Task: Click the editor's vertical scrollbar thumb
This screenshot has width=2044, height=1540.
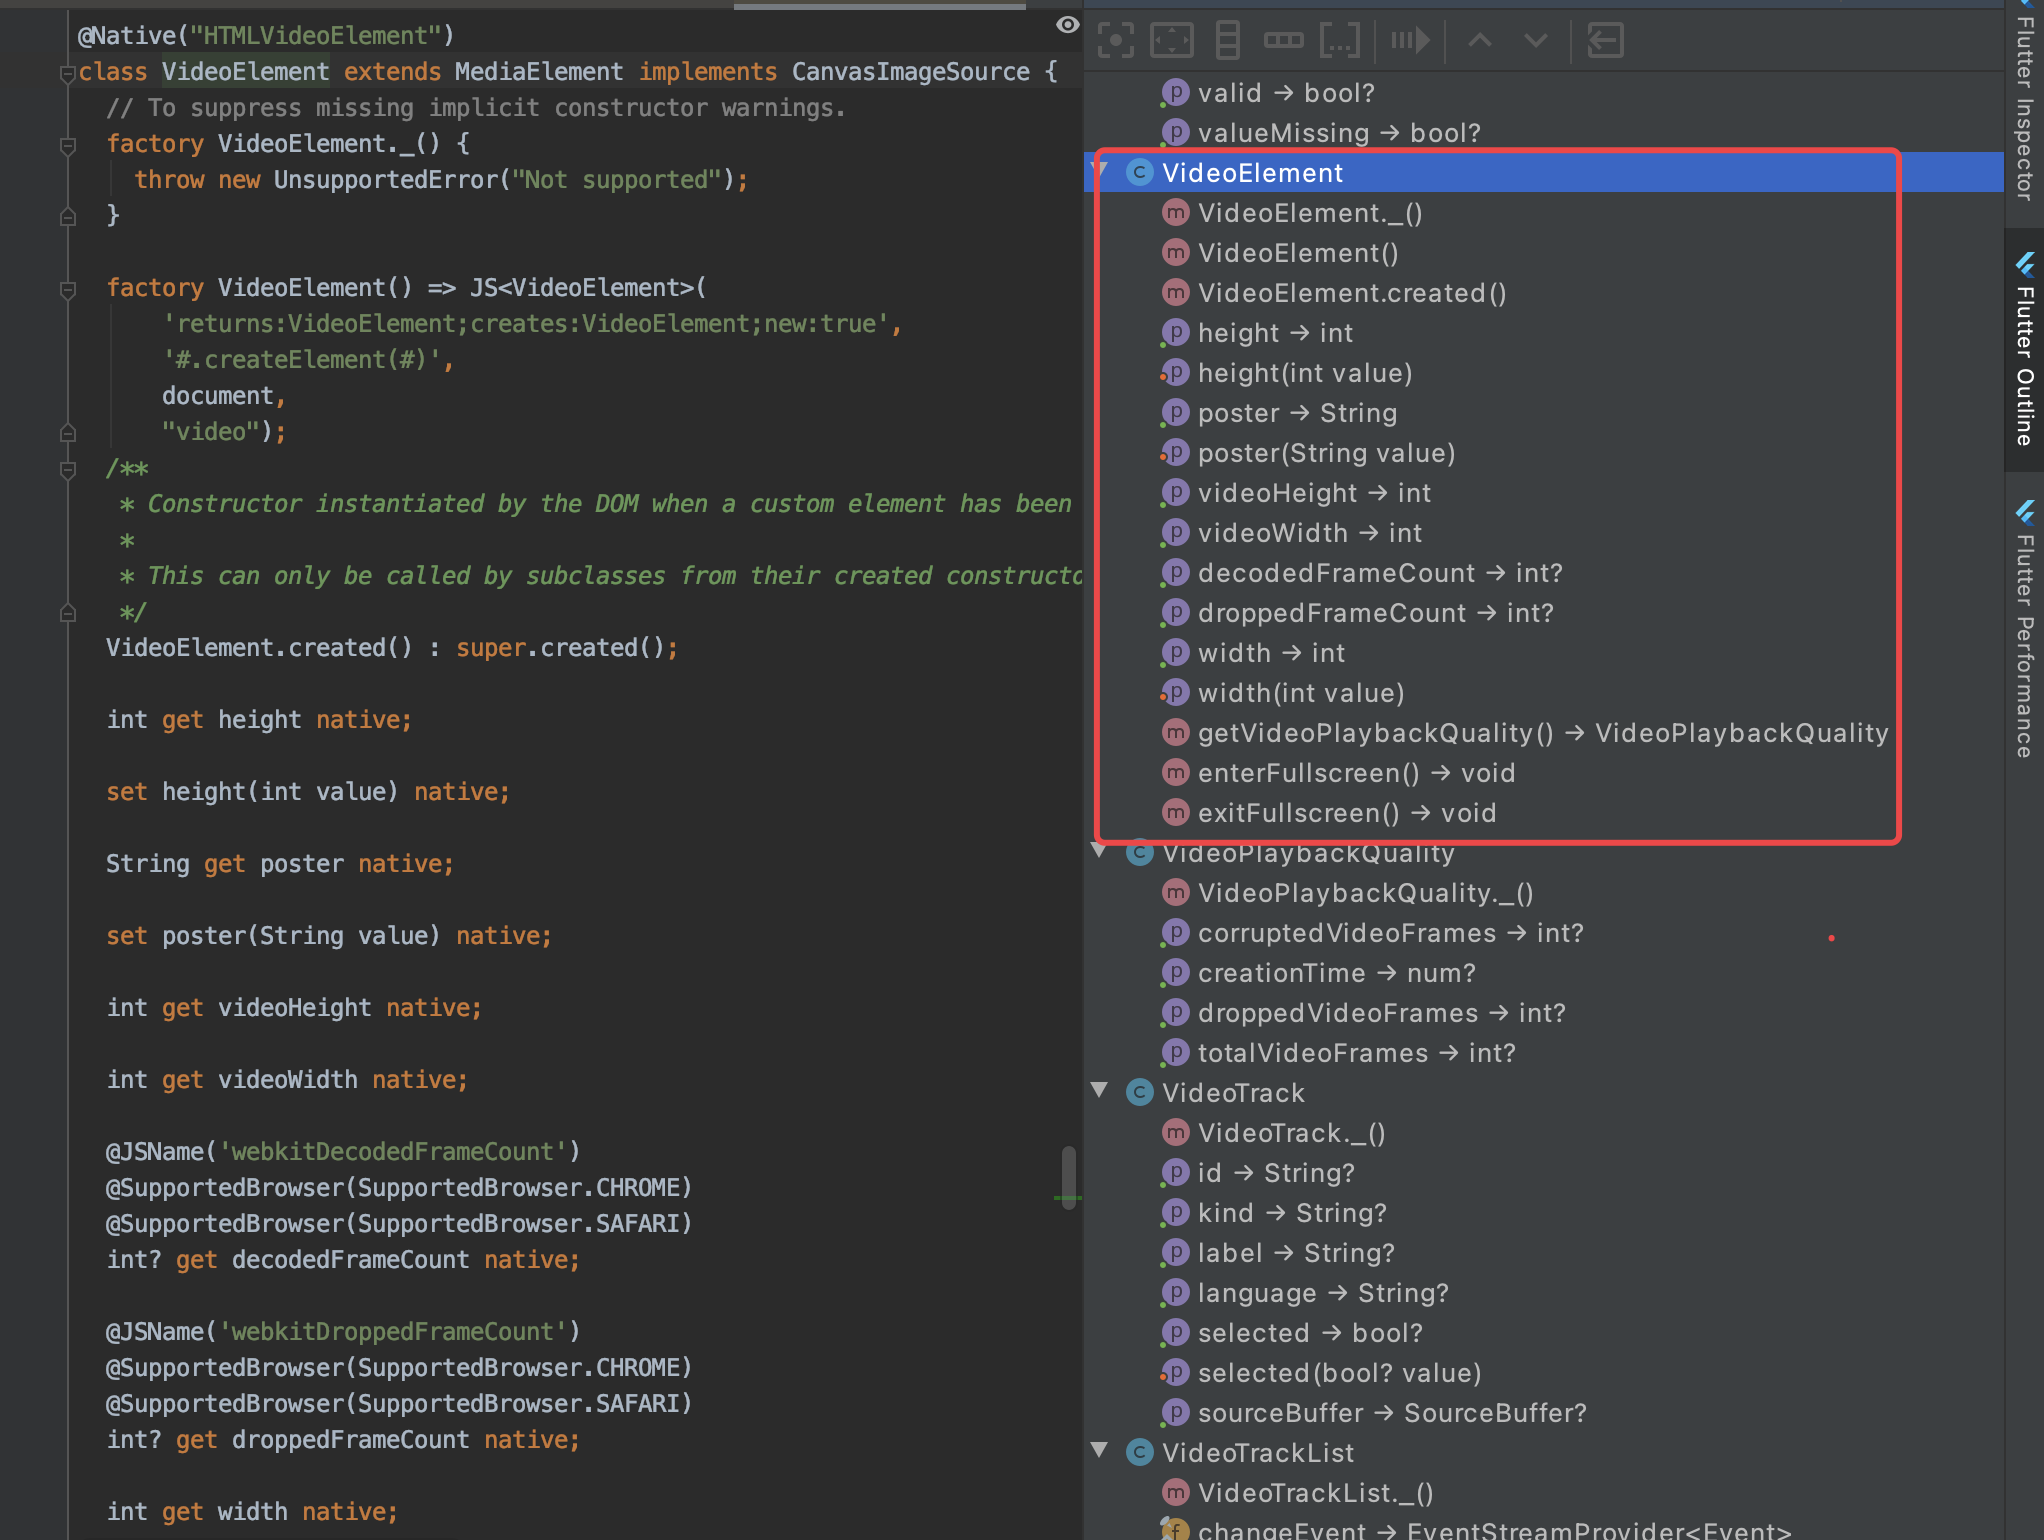Action: [x=1071, y=1175]
